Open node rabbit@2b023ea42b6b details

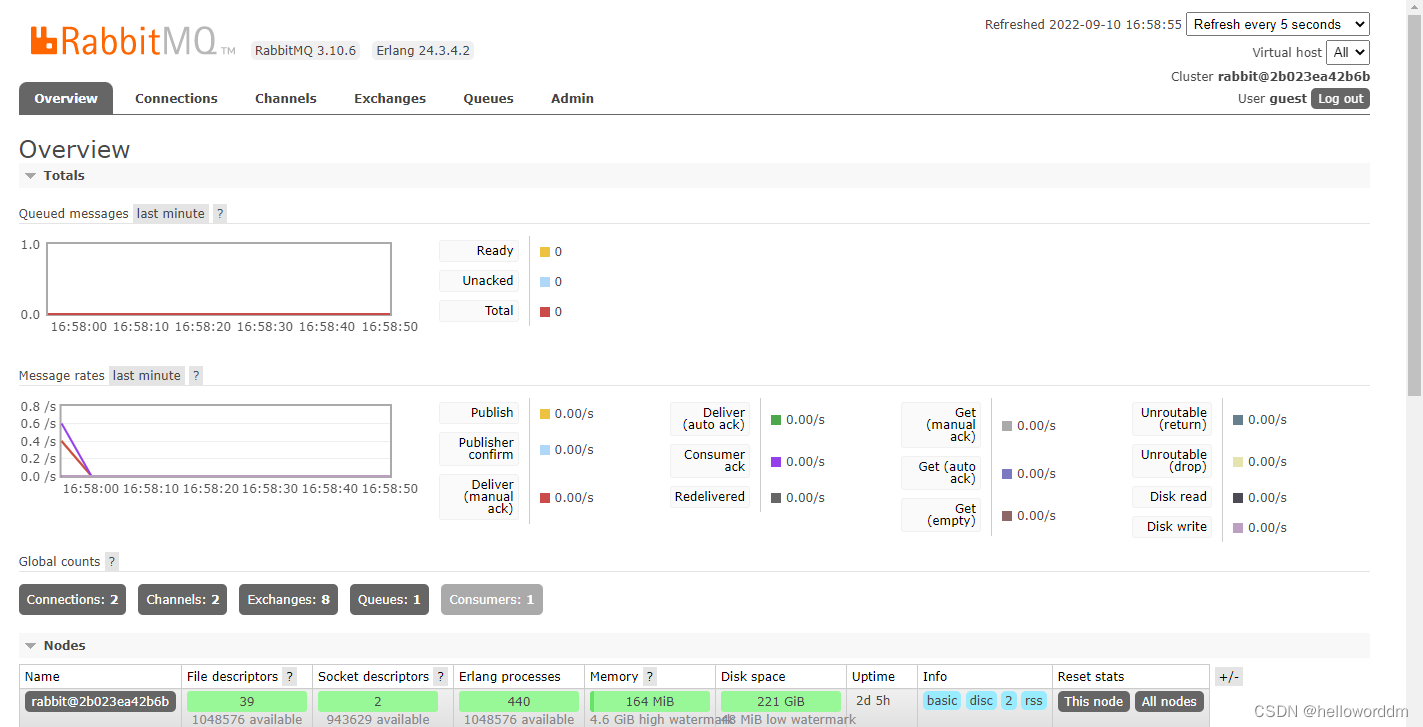point(100,701)
